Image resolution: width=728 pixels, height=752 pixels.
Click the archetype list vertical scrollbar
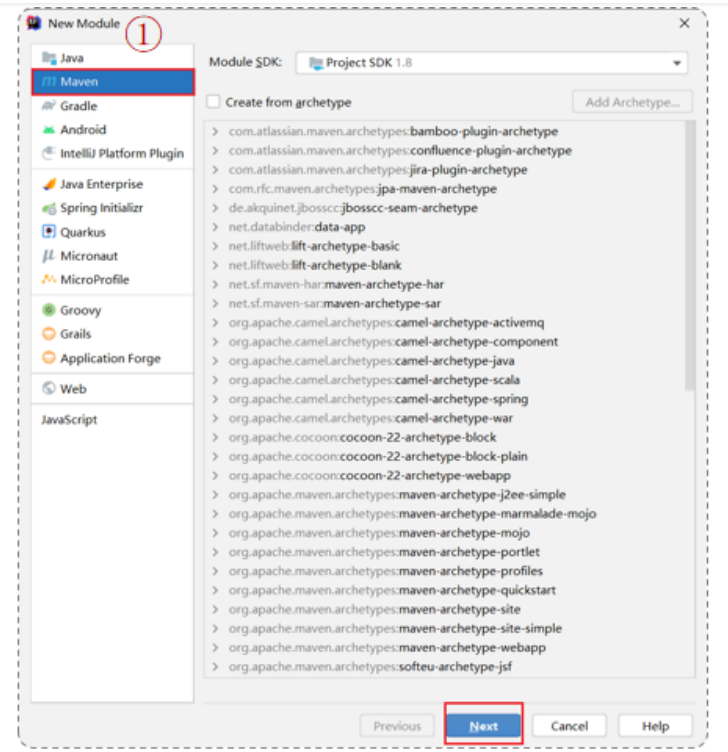tap(690, 256)
